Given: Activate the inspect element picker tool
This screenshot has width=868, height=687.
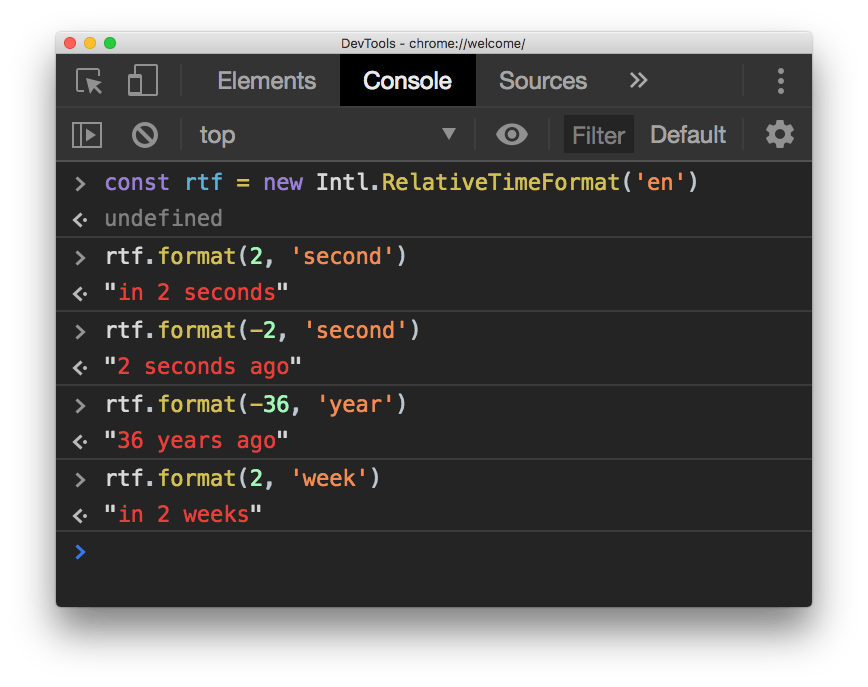Looking at the screenshot, I should [x=90, y=81].
